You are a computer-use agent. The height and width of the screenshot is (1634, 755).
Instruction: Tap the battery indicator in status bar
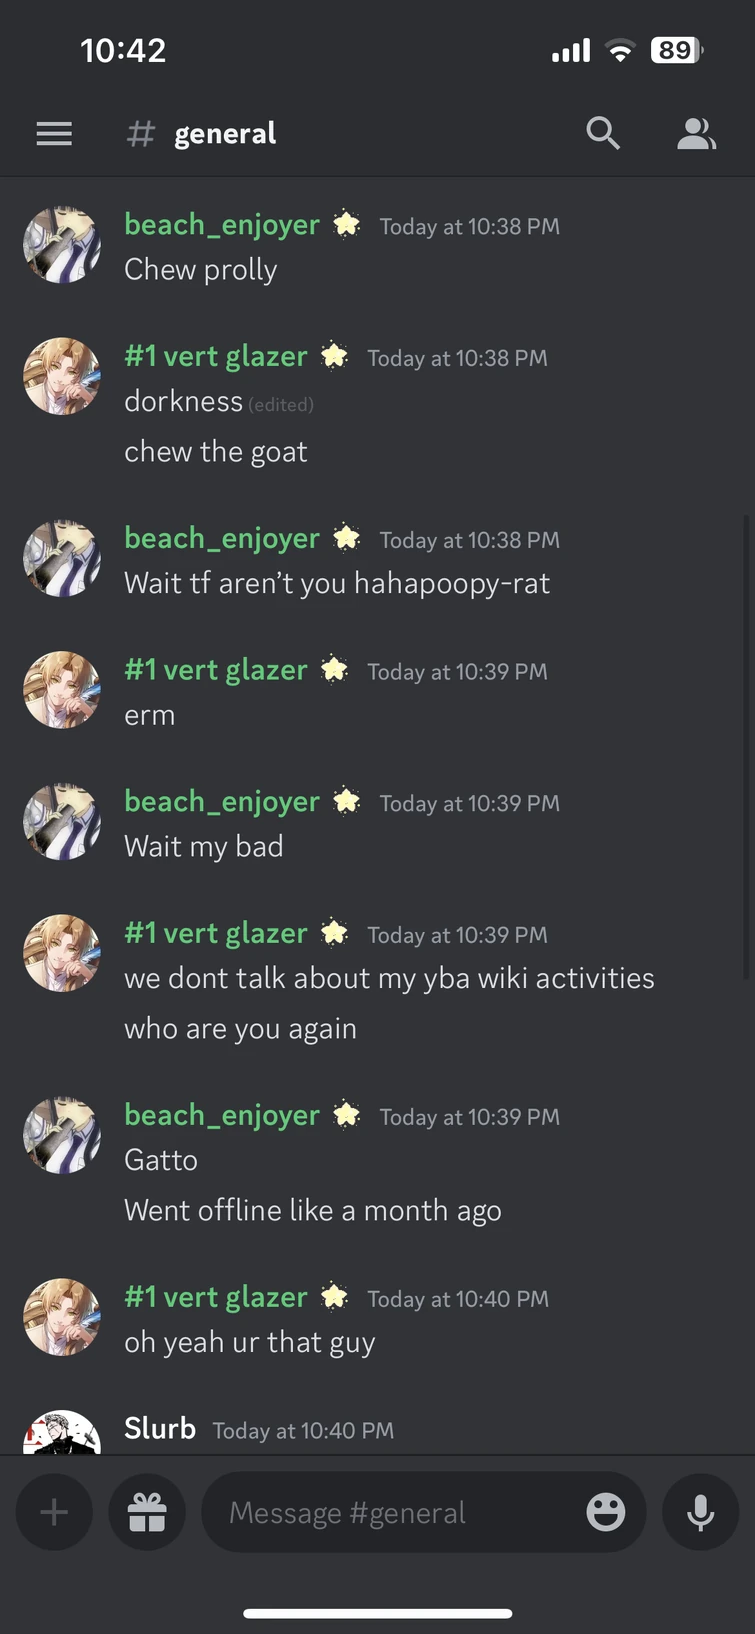tap(677, 50)
